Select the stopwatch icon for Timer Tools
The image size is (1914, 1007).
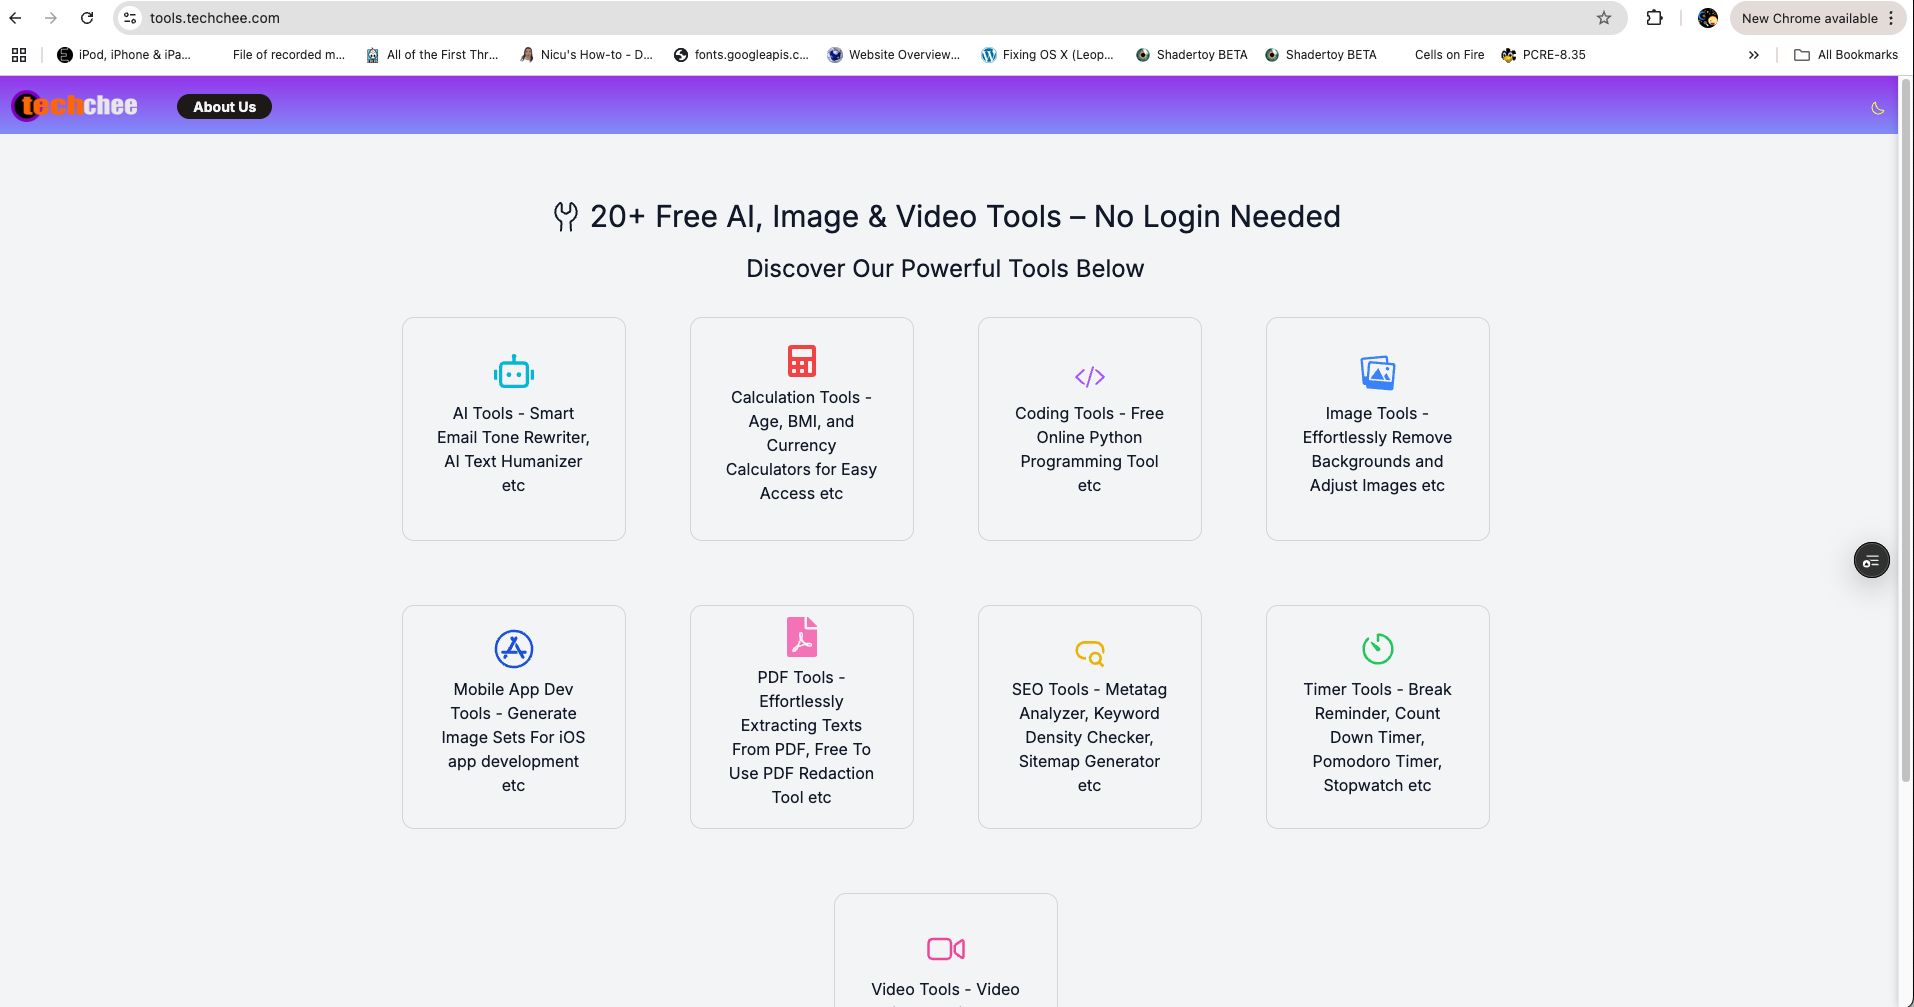(x=1377, y=648)
